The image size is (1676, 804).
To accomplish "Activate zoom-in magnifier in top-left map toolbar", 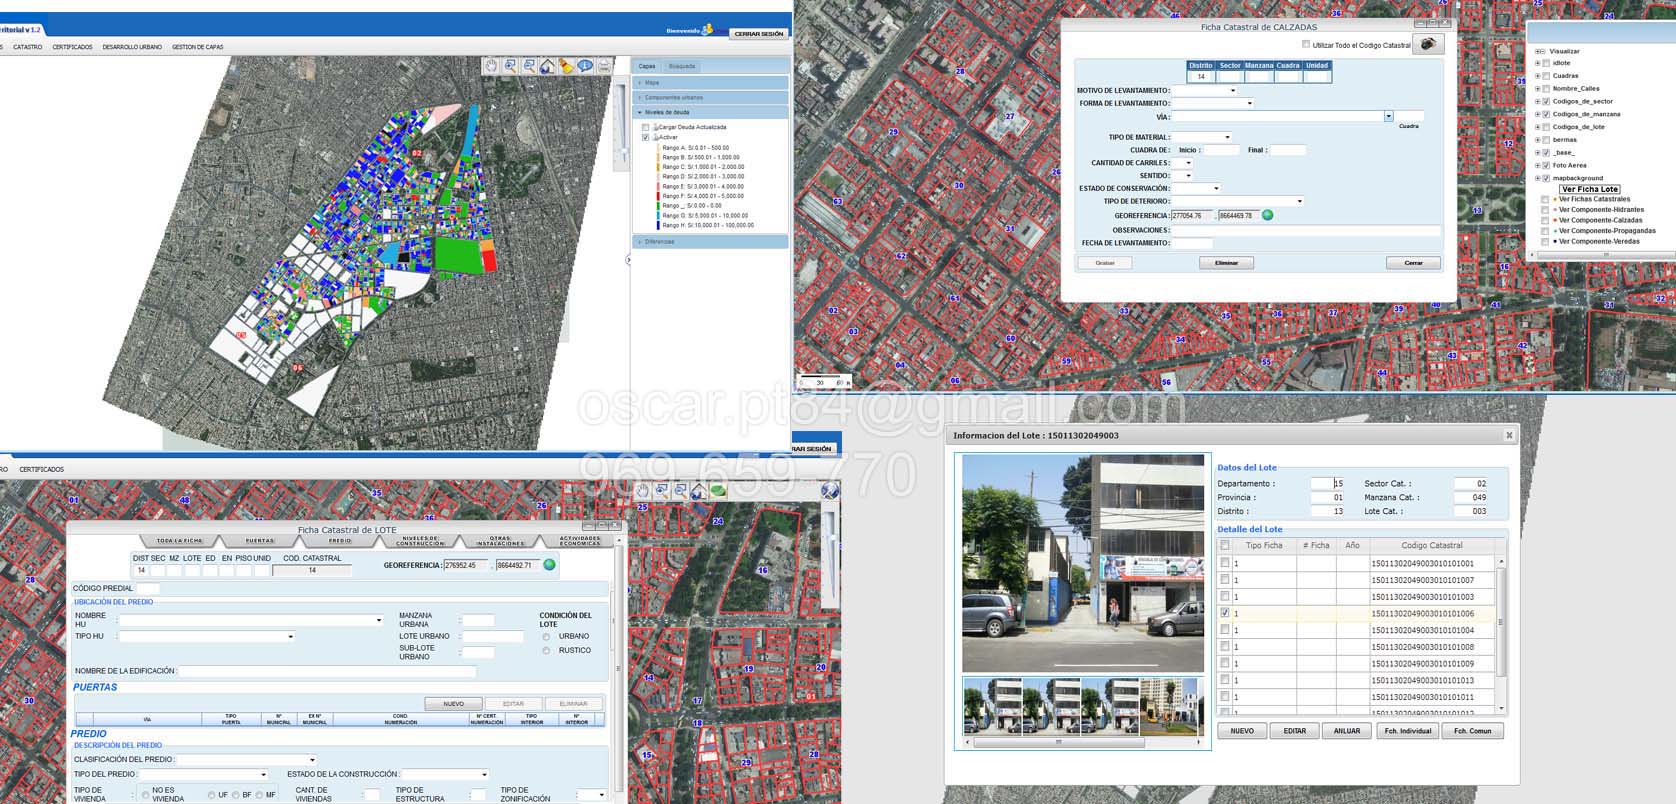I will pos(510,65).
